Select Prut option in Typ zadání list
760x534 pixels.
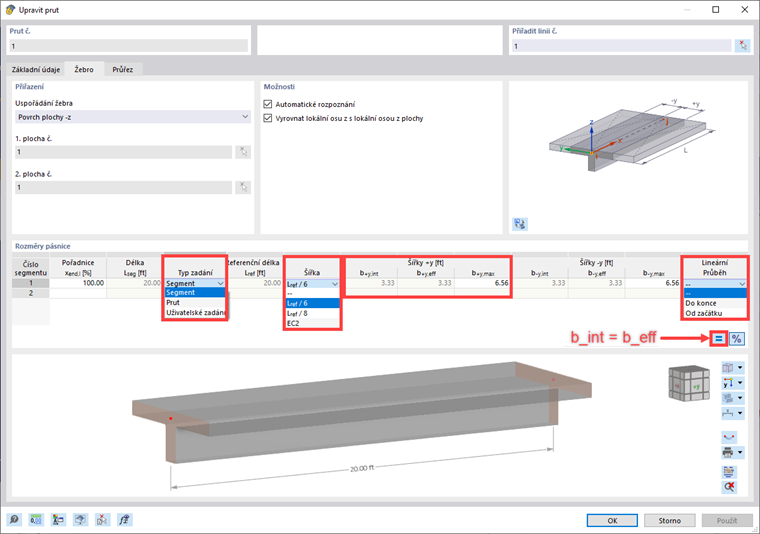point(195,302)
